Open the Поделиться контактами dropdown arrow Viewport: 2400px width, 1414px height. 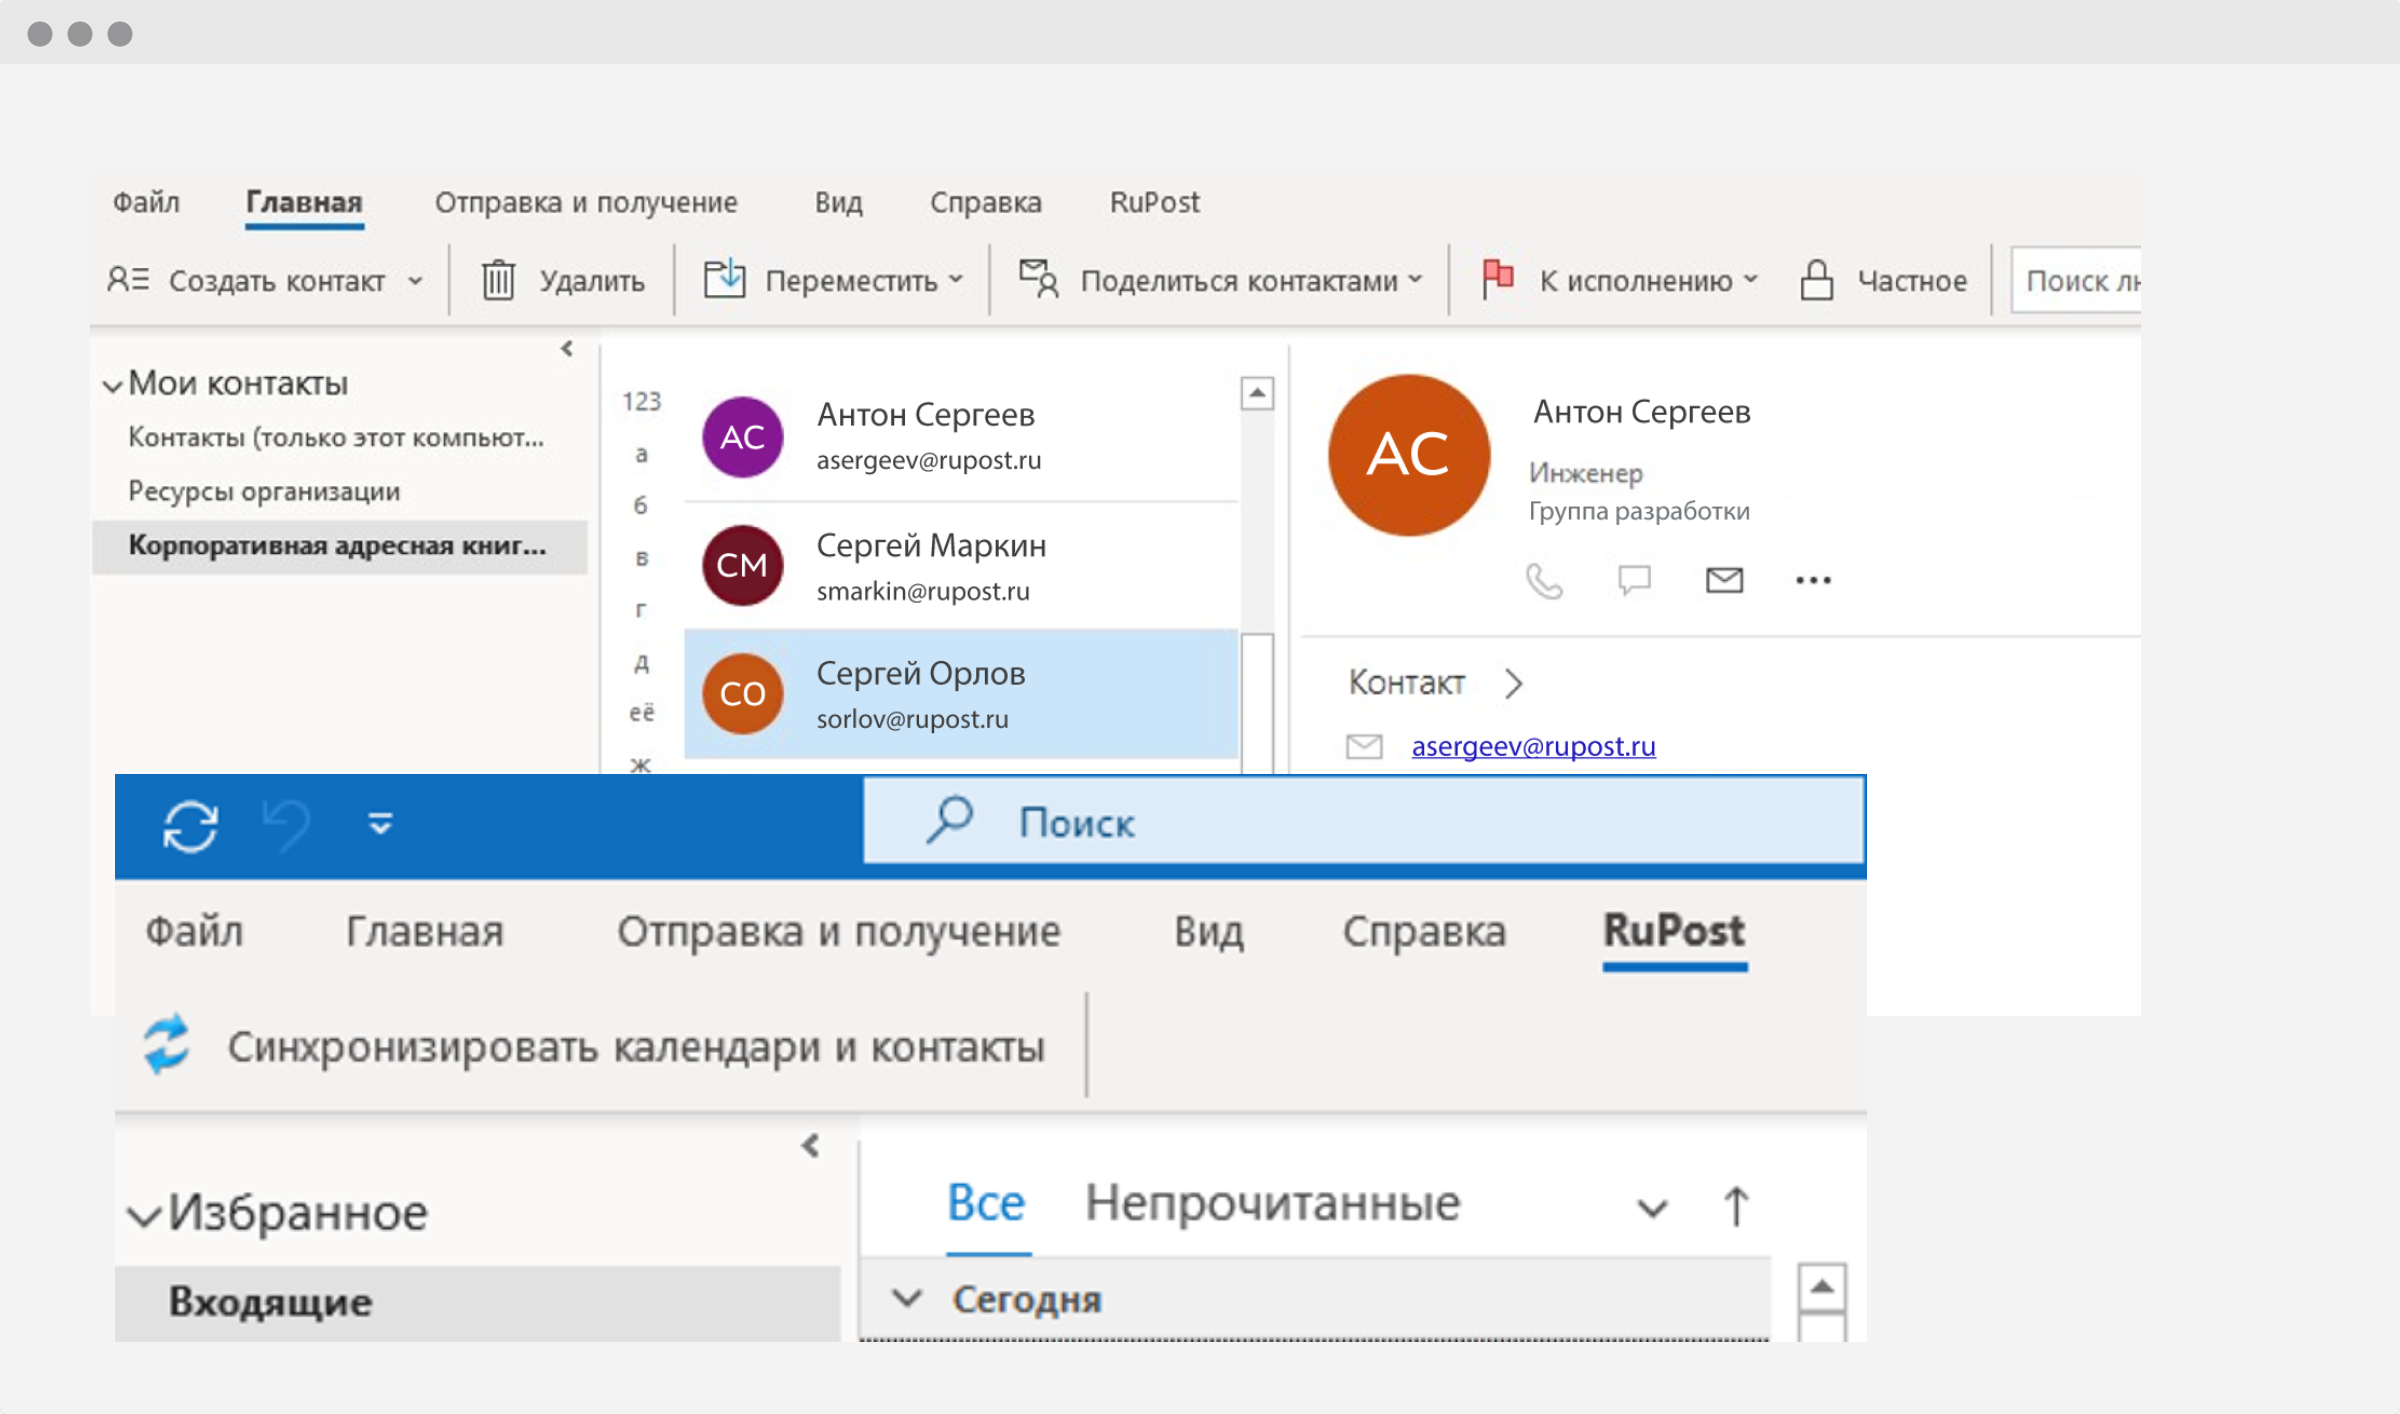tap(1415, 280)
